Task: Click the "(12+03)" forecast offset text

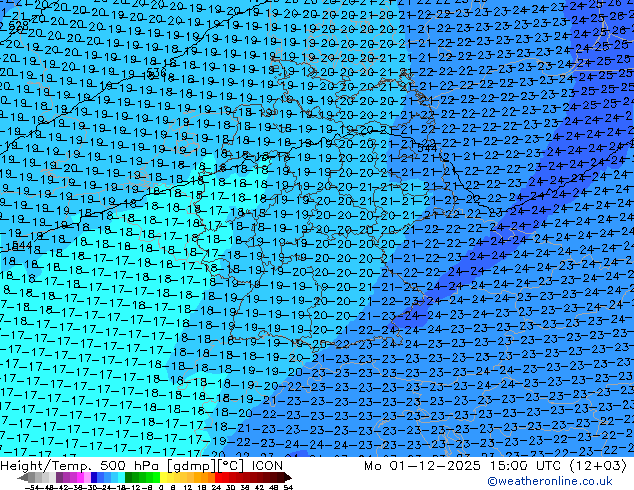Action: point(598,466)
